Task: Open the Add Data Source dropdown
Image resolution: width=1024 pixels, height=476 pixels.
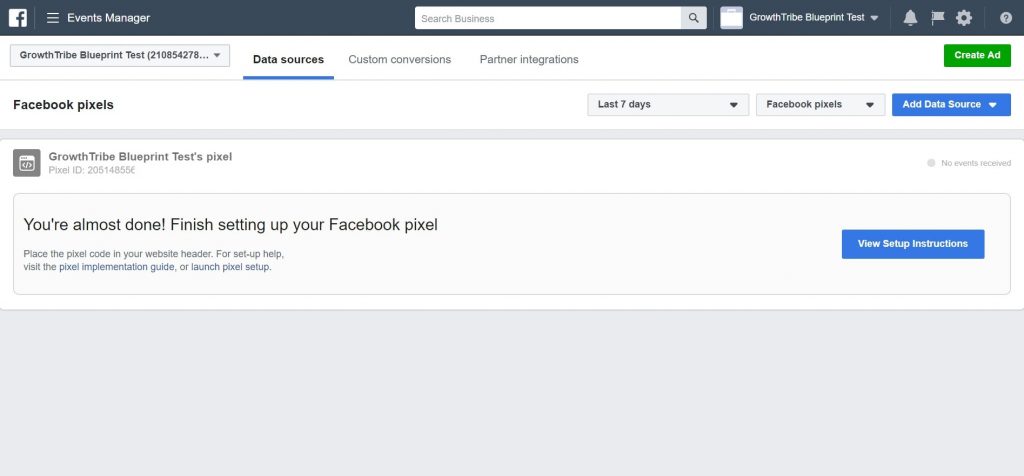Action: click(951, 104)
